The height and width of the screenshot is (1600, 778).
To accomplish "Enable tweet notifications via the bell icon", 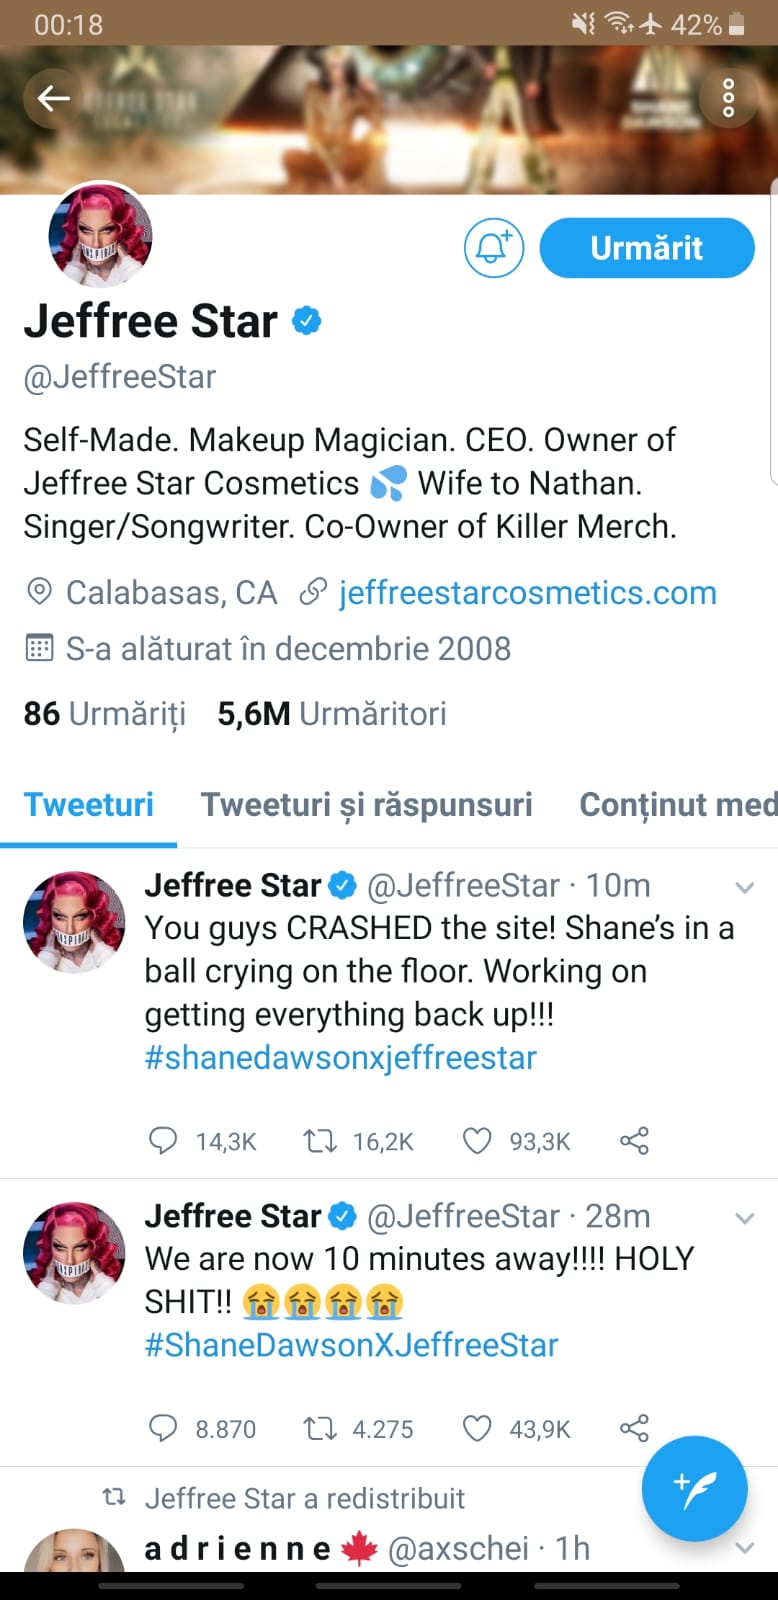I will 494,247.
